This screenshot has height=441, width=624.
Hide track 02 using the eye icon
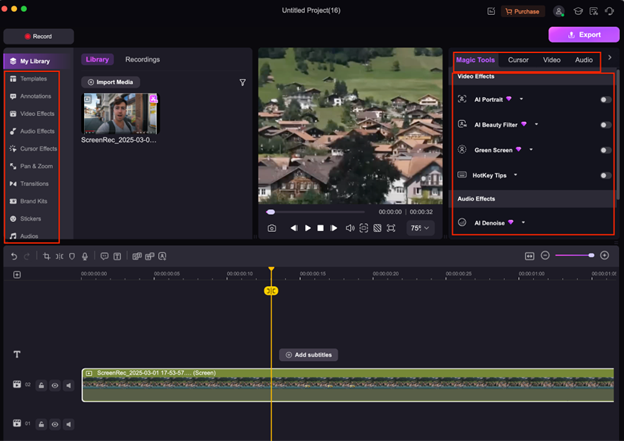click(54, 384)
